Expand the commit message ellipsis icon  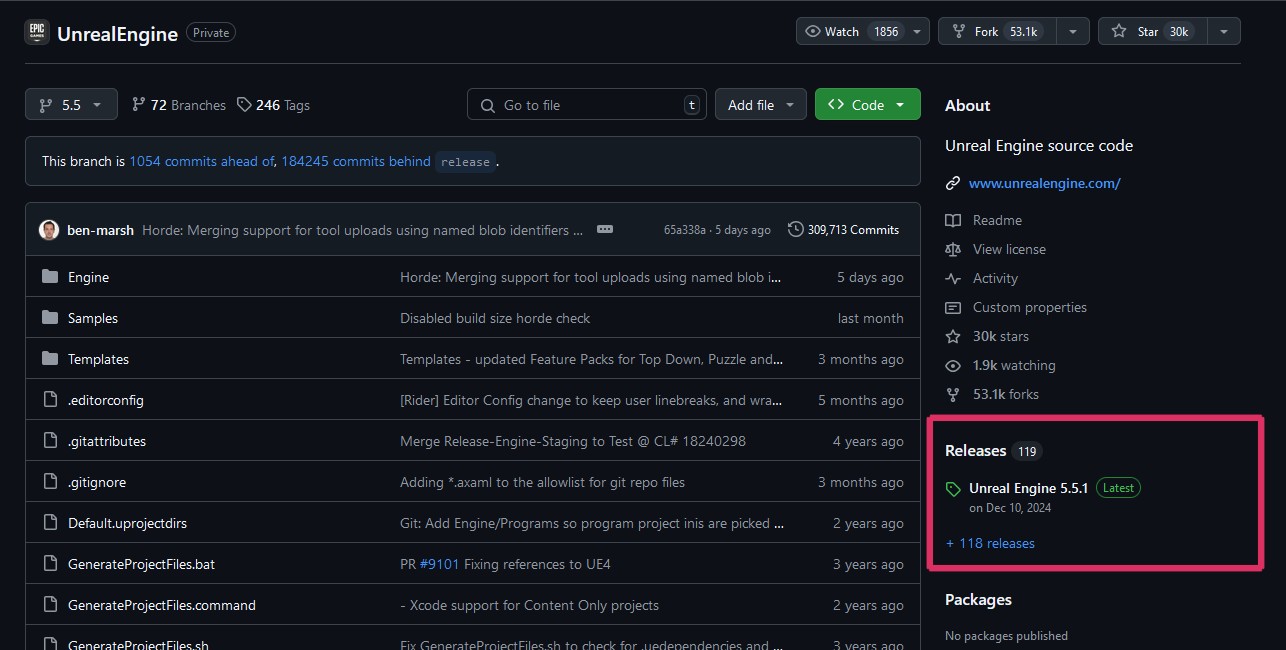tap(604, 229)
